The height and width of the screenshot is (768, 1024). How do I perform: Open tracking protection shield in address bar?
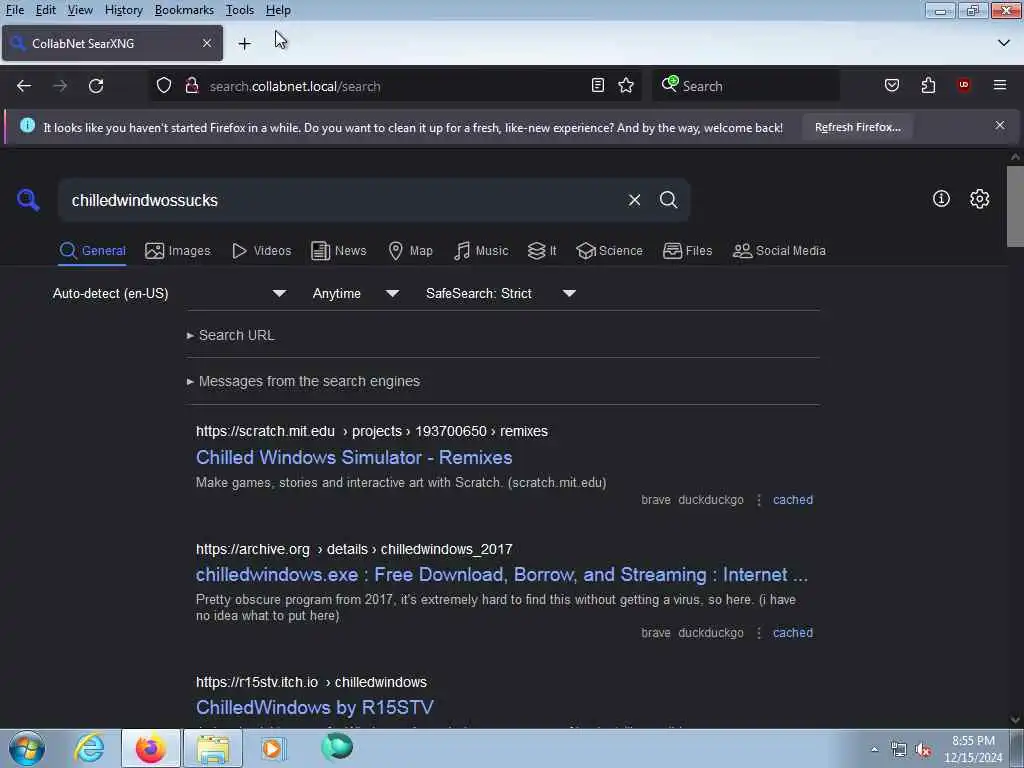pyautogui.click(x=164, y=86)
